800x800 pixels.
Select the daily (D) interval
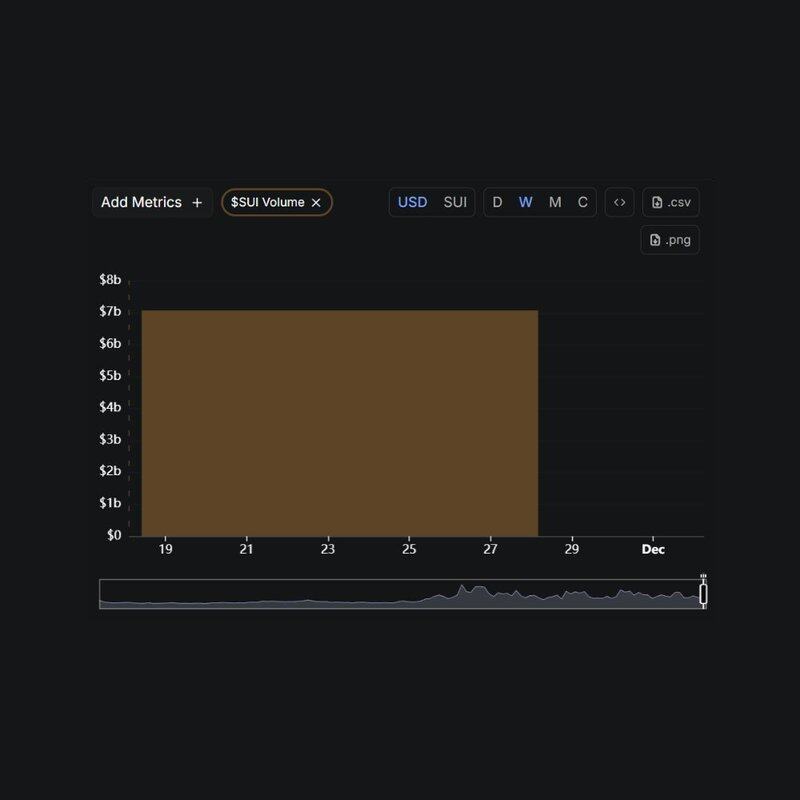pyautogui.click(x=497, y=202)
